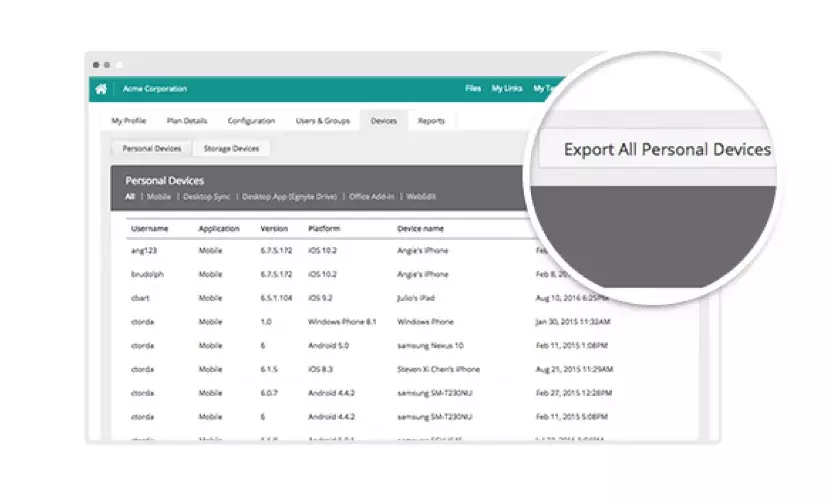Filter by Desktop App (Egnyte Drive)
The width and height of the screenshot is (832, 500).
click(x=289, y=196)
